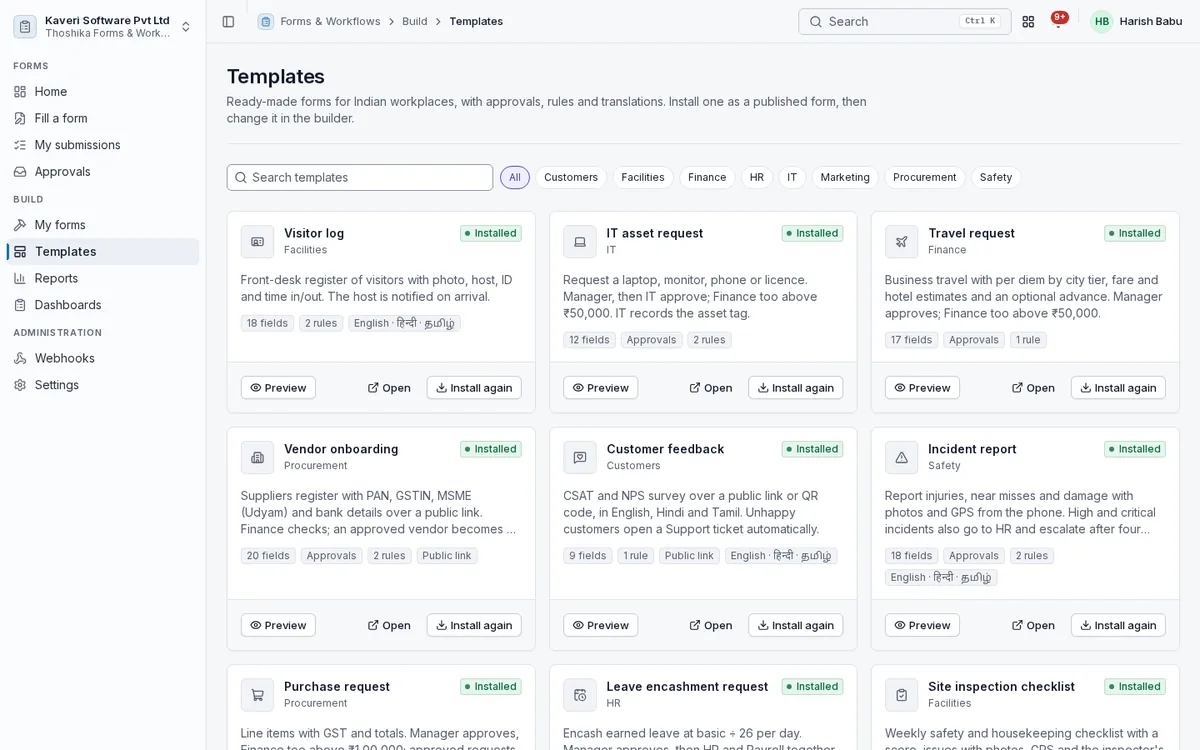Open the Travel request template
Screen dimensions: 1200x750
(x=1033, y=388)
